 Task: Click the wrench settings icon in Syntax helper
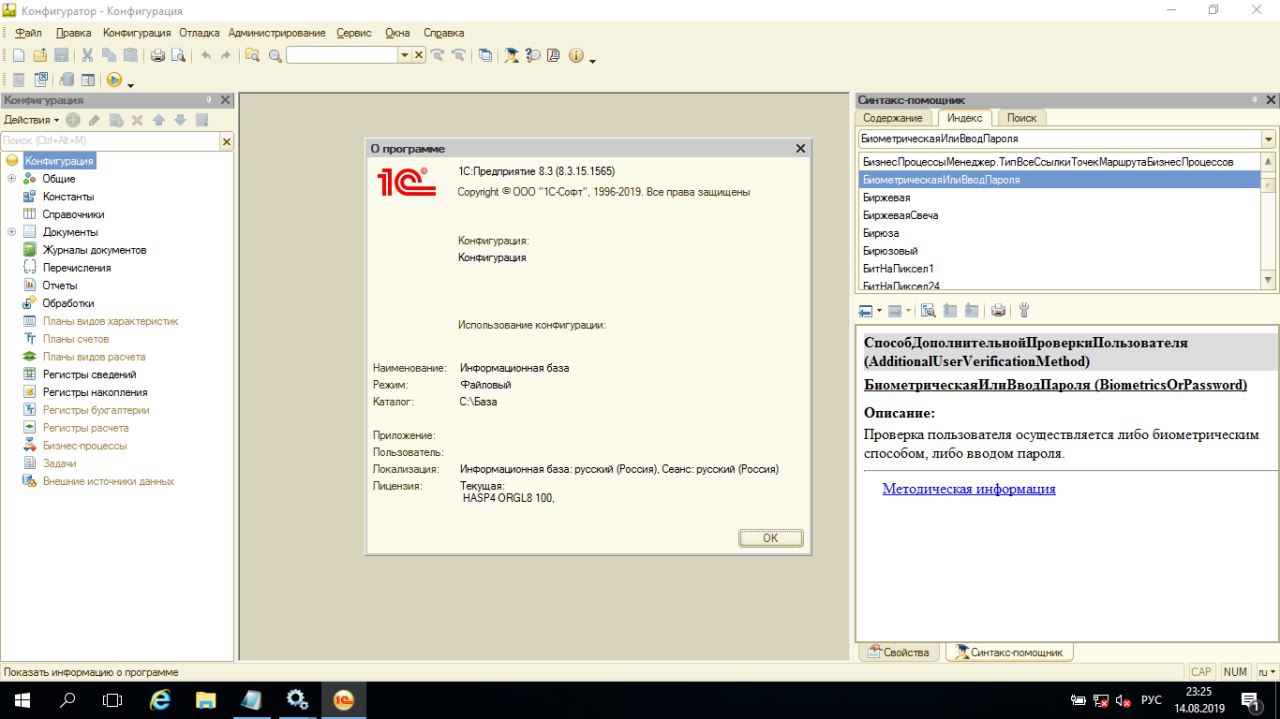(1024, 311)
